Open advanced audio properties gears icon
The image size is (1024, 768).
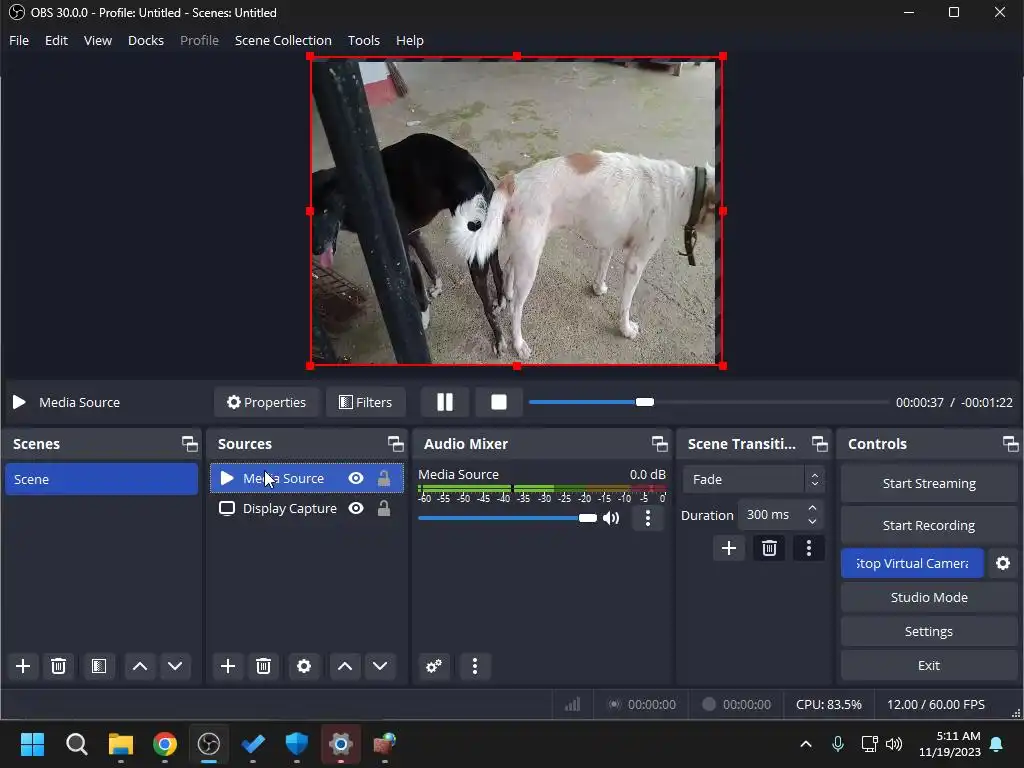[434, 666]
